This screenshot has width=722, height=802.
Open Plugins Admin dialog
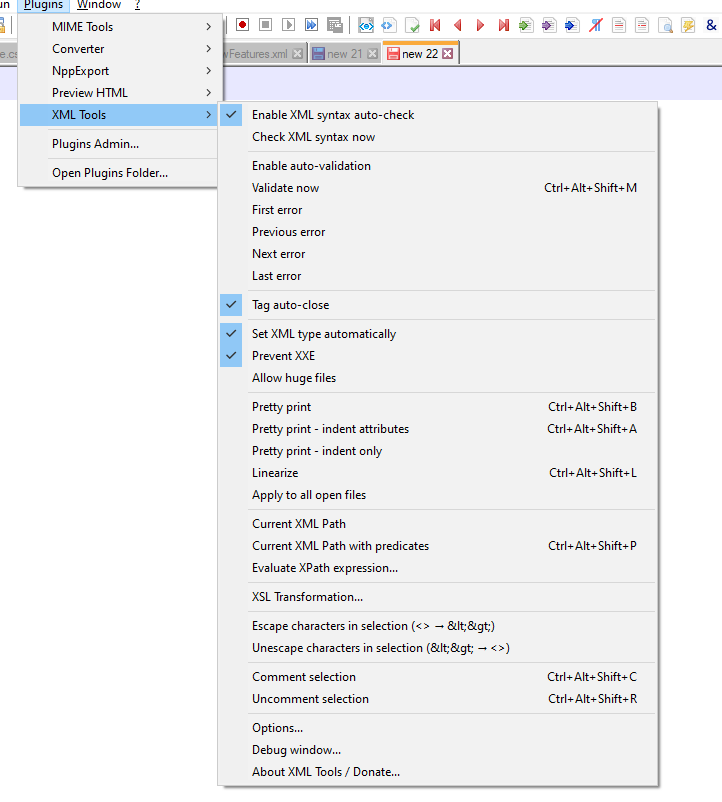click(x=118, y=144)
